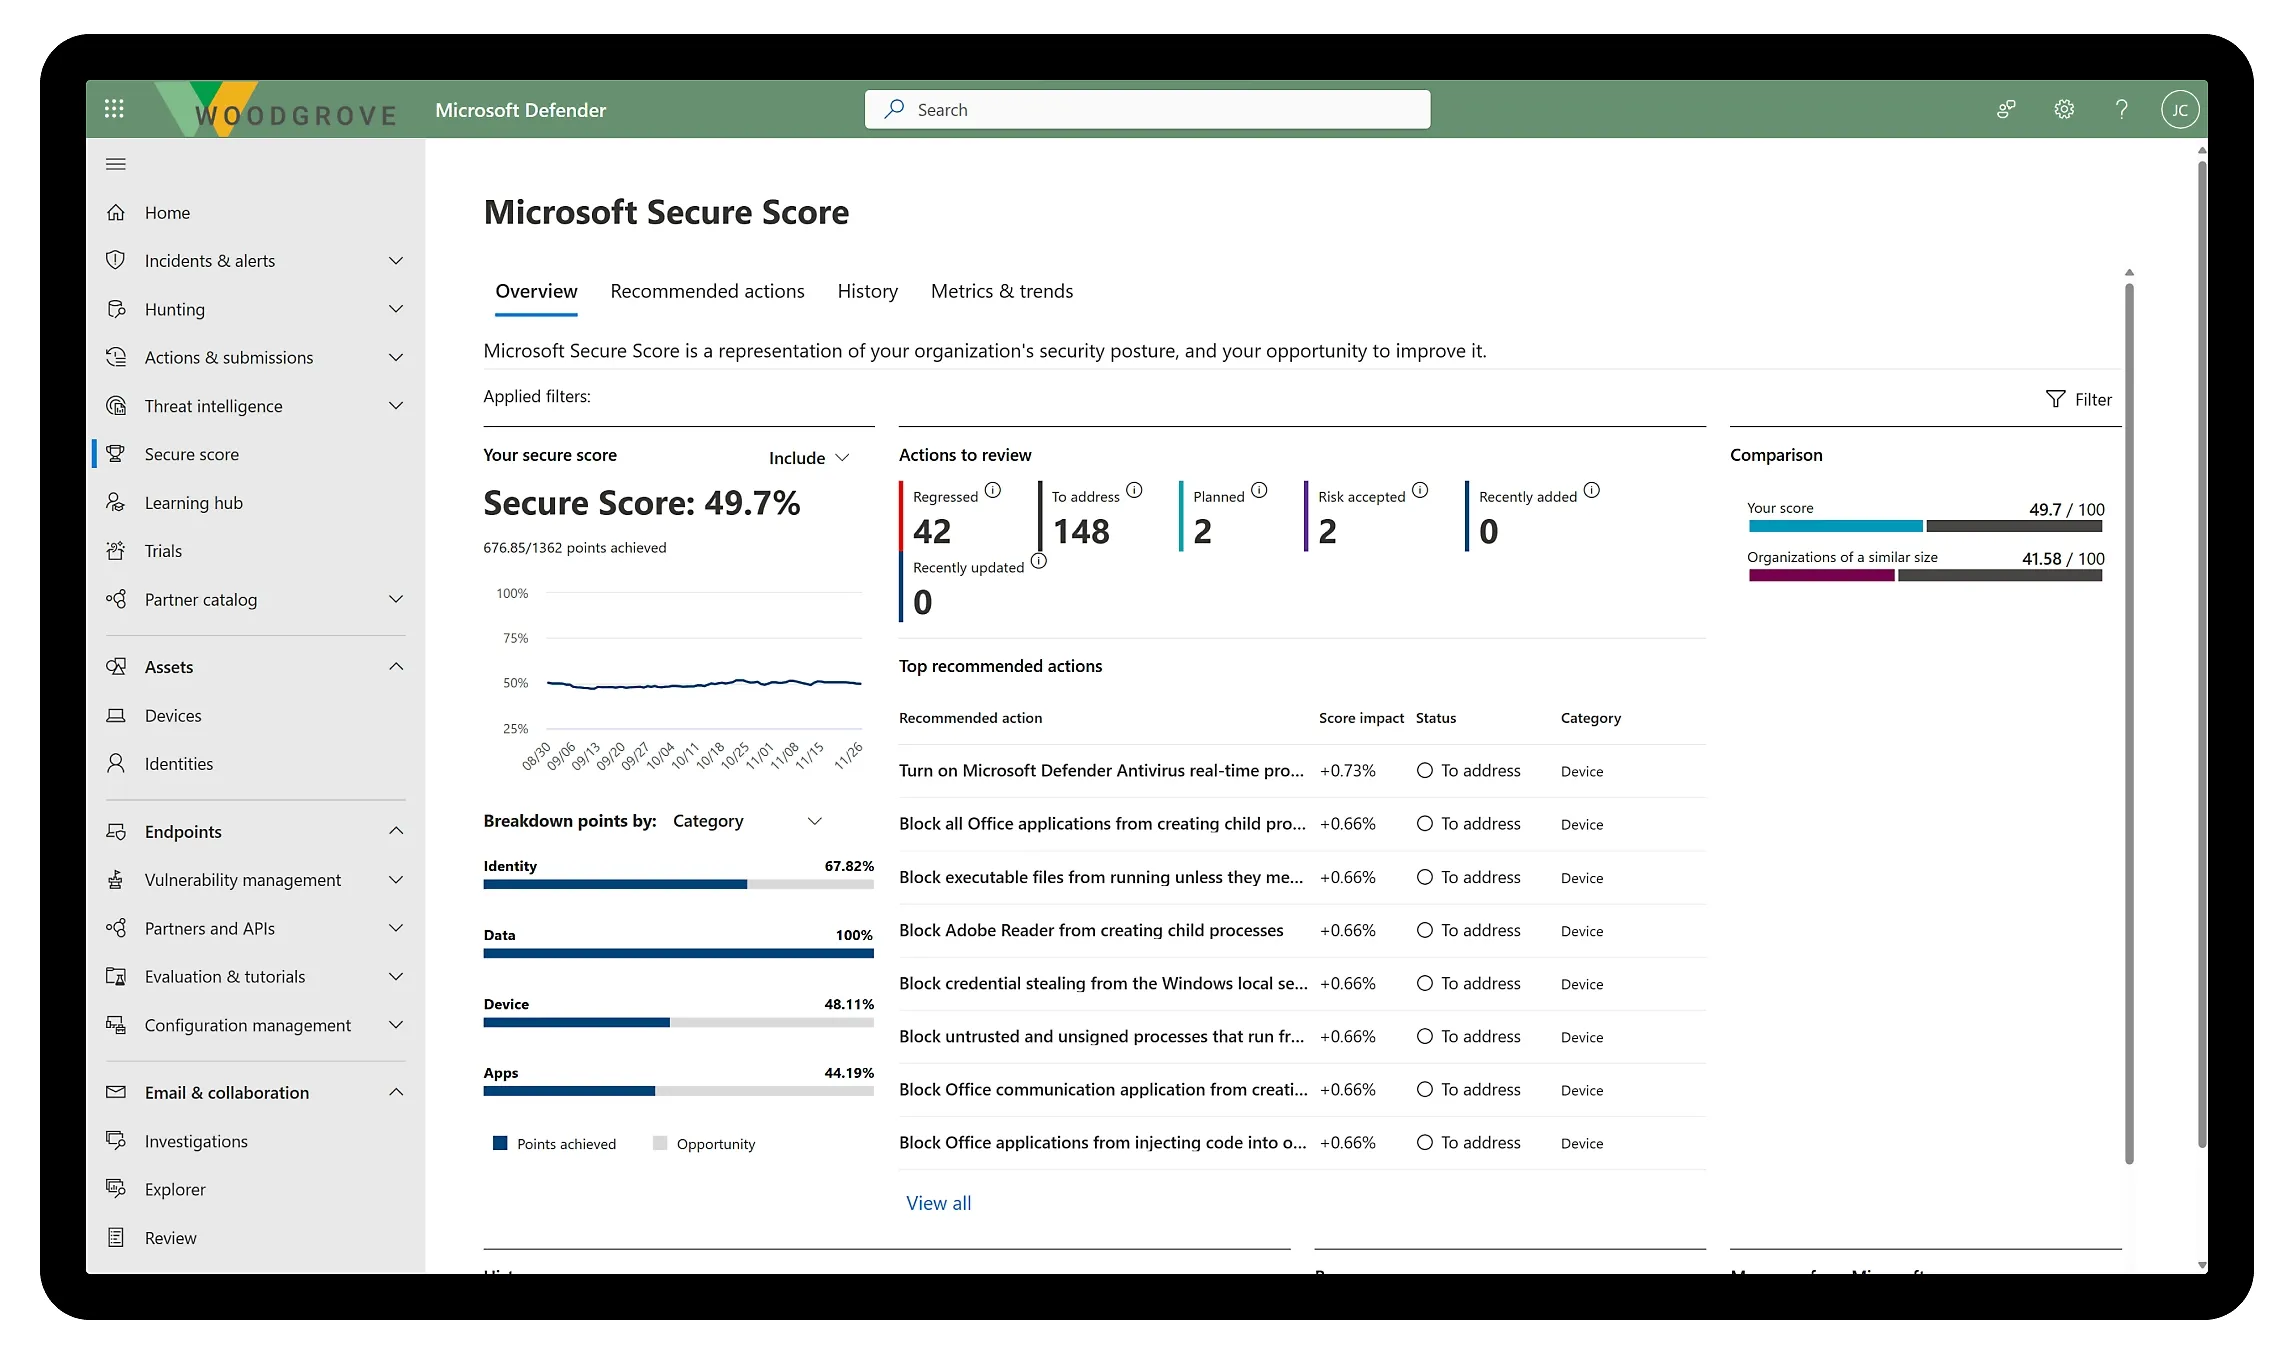Open the Breakdown points by Category dropdown
Screen dimensions: 2294x1354
[x=746, y=821]
